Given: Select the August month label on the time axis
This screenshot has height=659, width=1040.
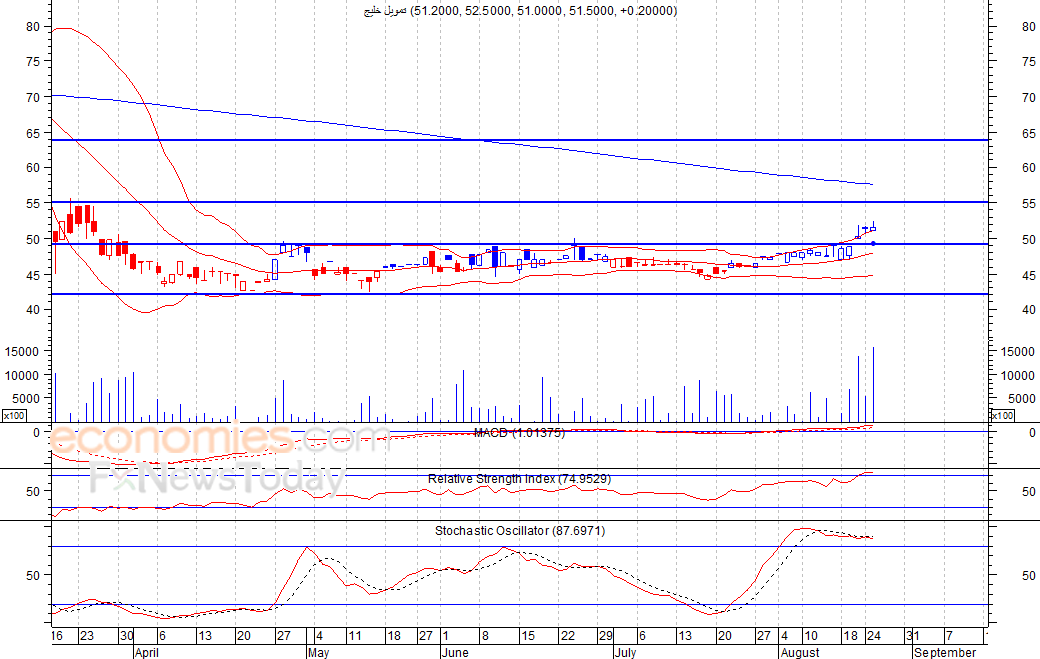Looking at the screenshot, I should point(800,652).
